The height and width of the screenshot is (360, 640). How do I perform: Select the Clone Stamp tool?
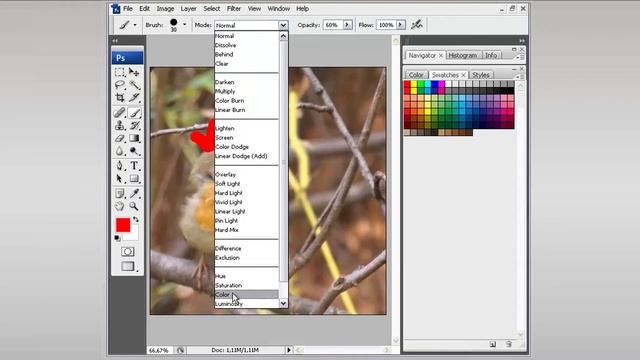120,125
